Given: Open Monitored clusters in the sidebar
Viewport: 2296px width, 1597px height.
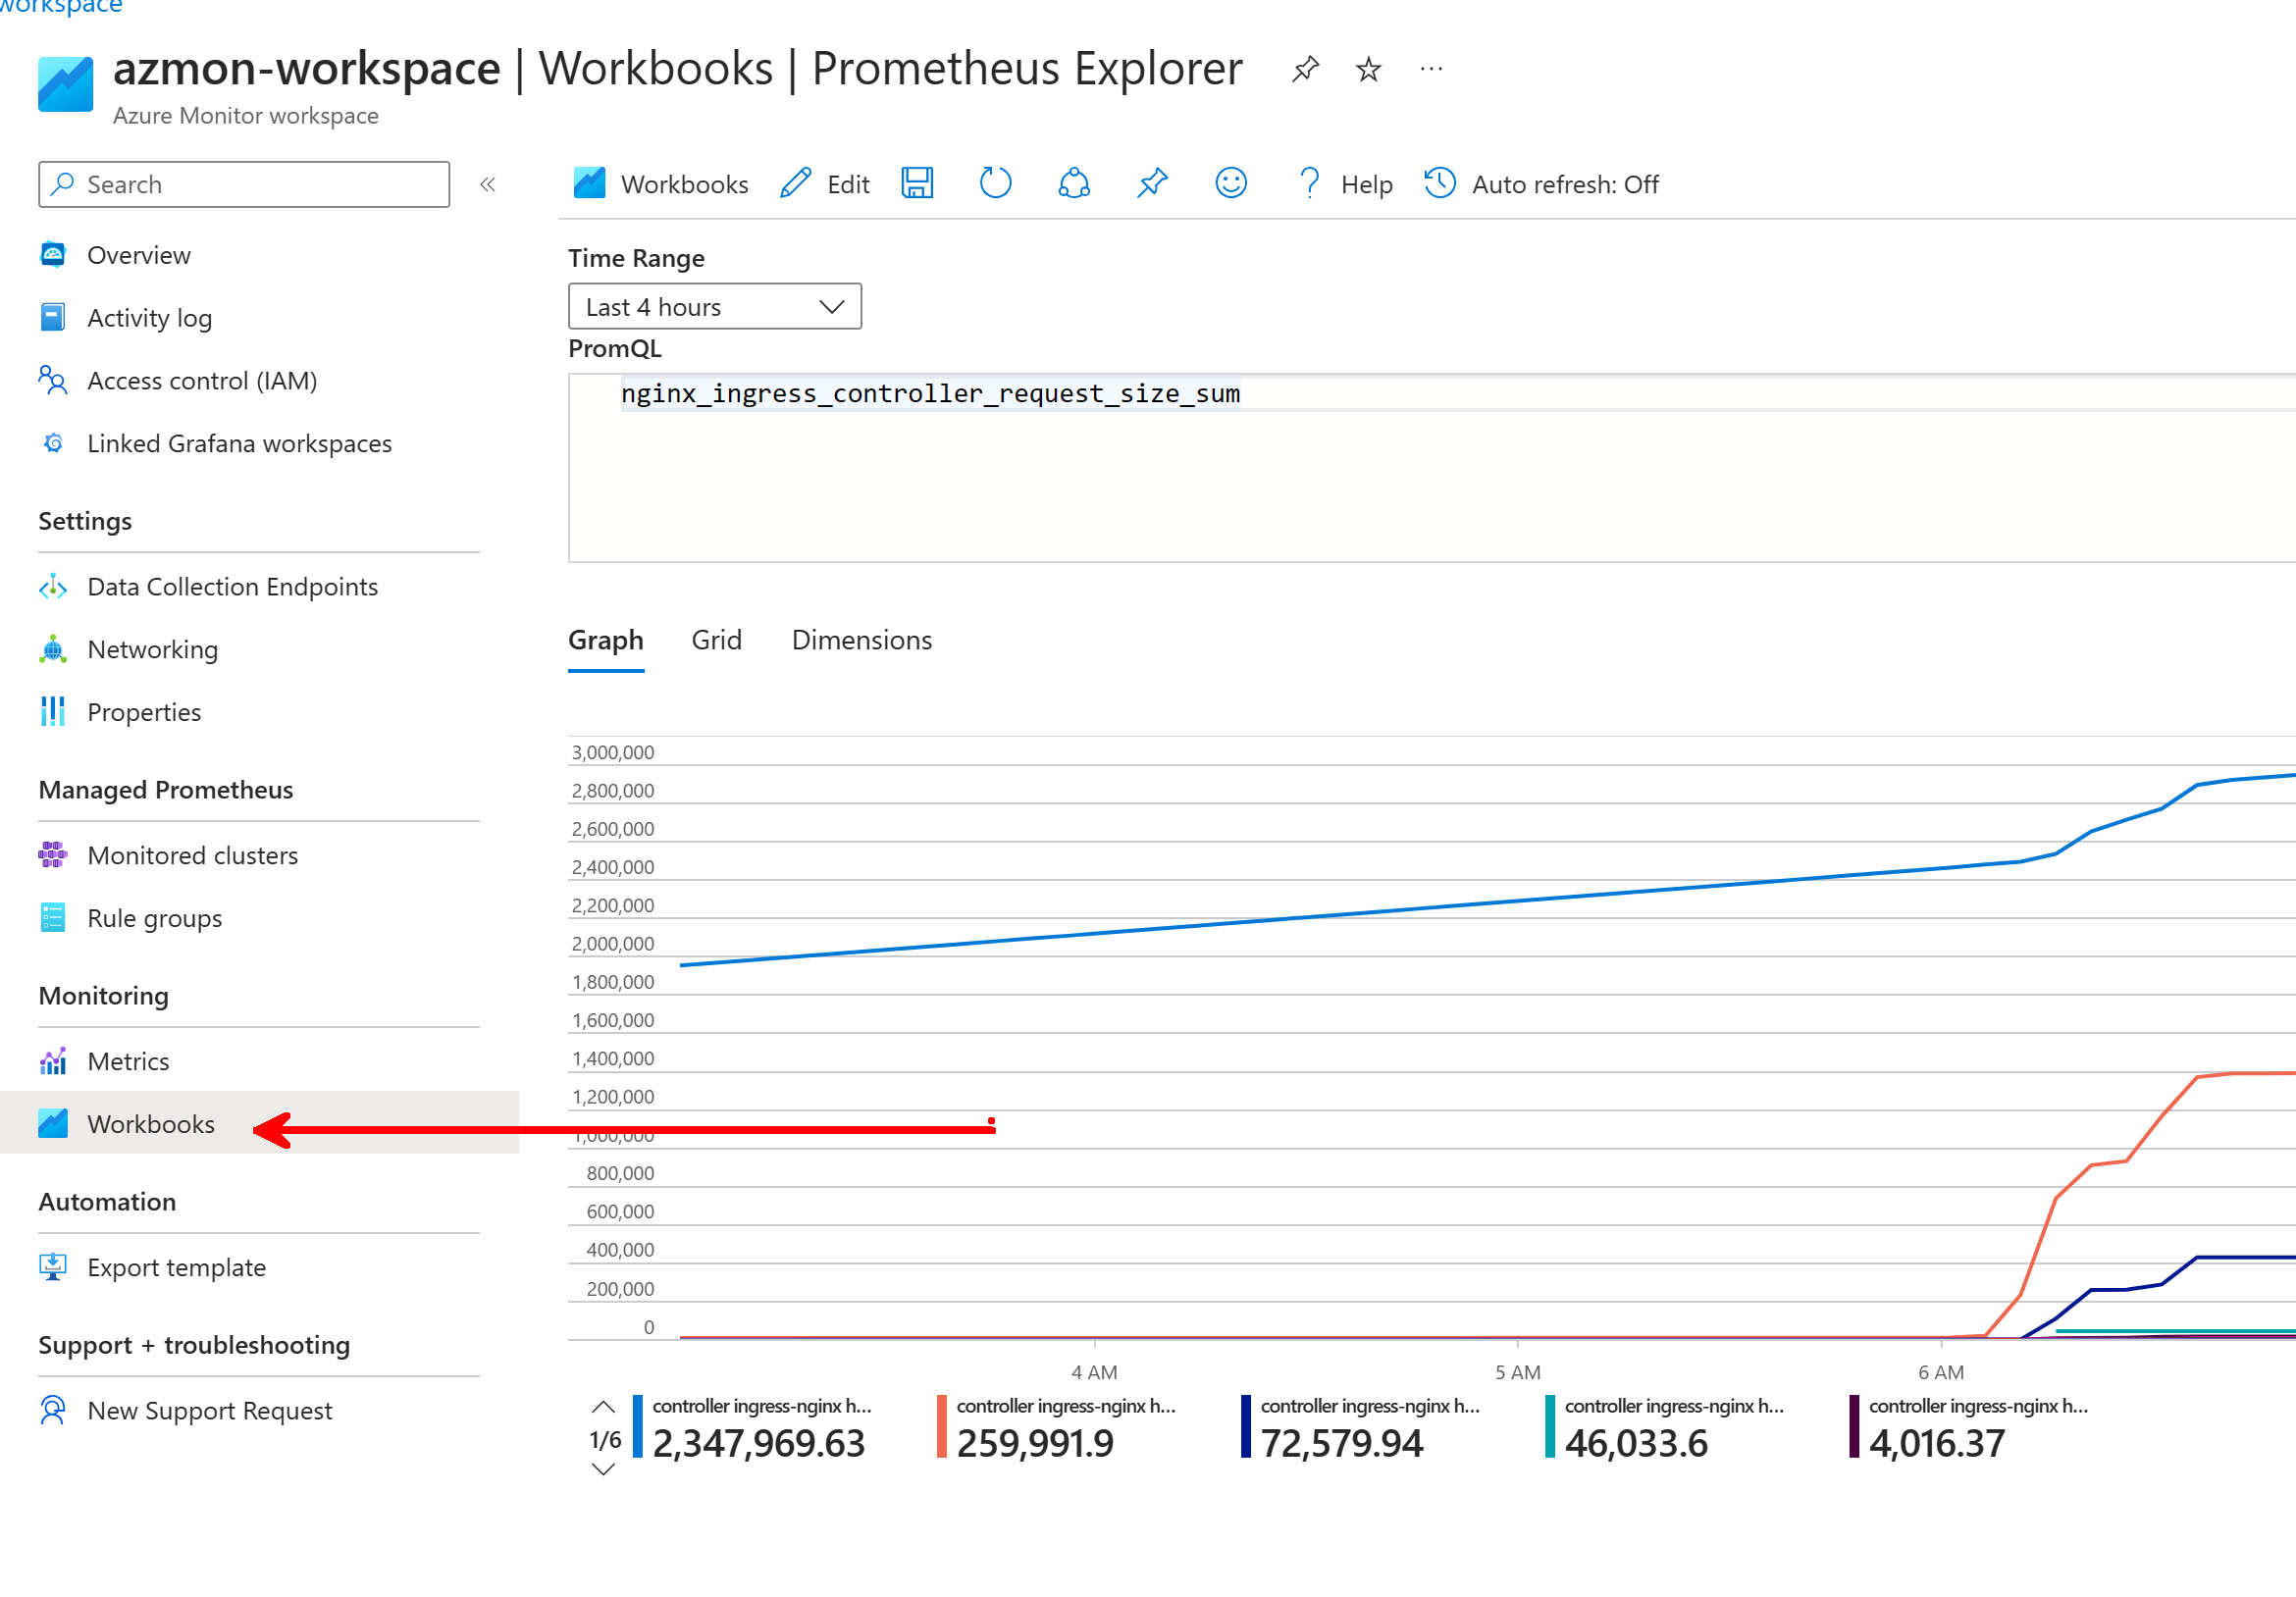Looking at the screenshot, I should pos(192,855).
